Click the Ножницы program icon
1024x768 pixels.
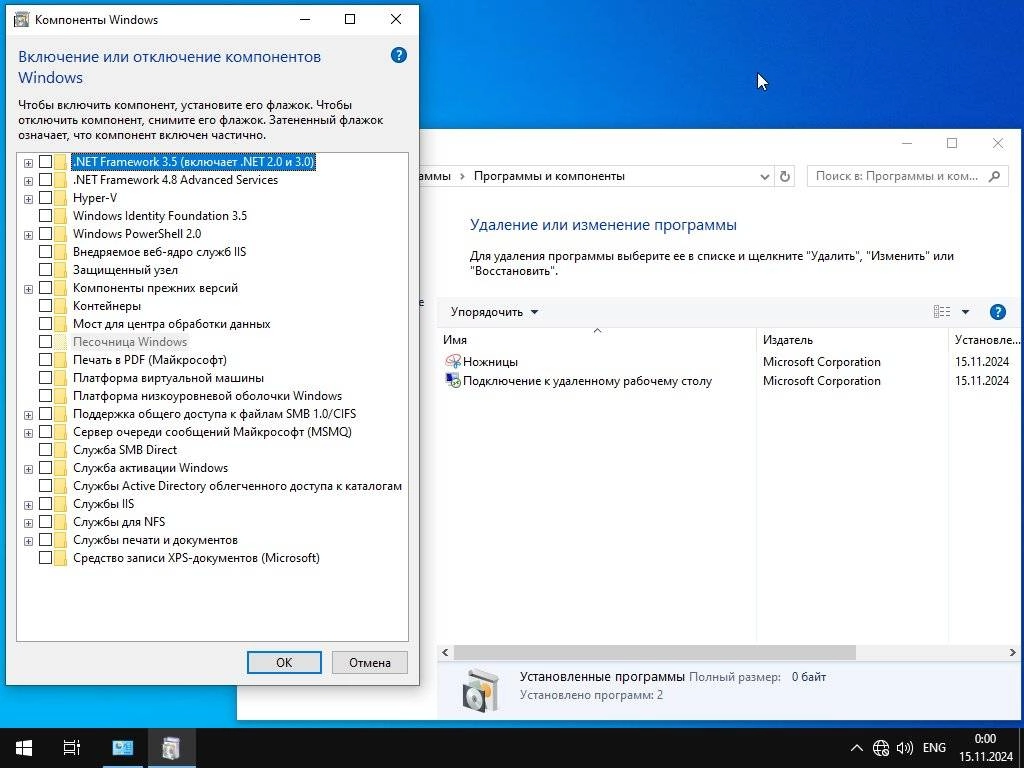tap(453, 361)
